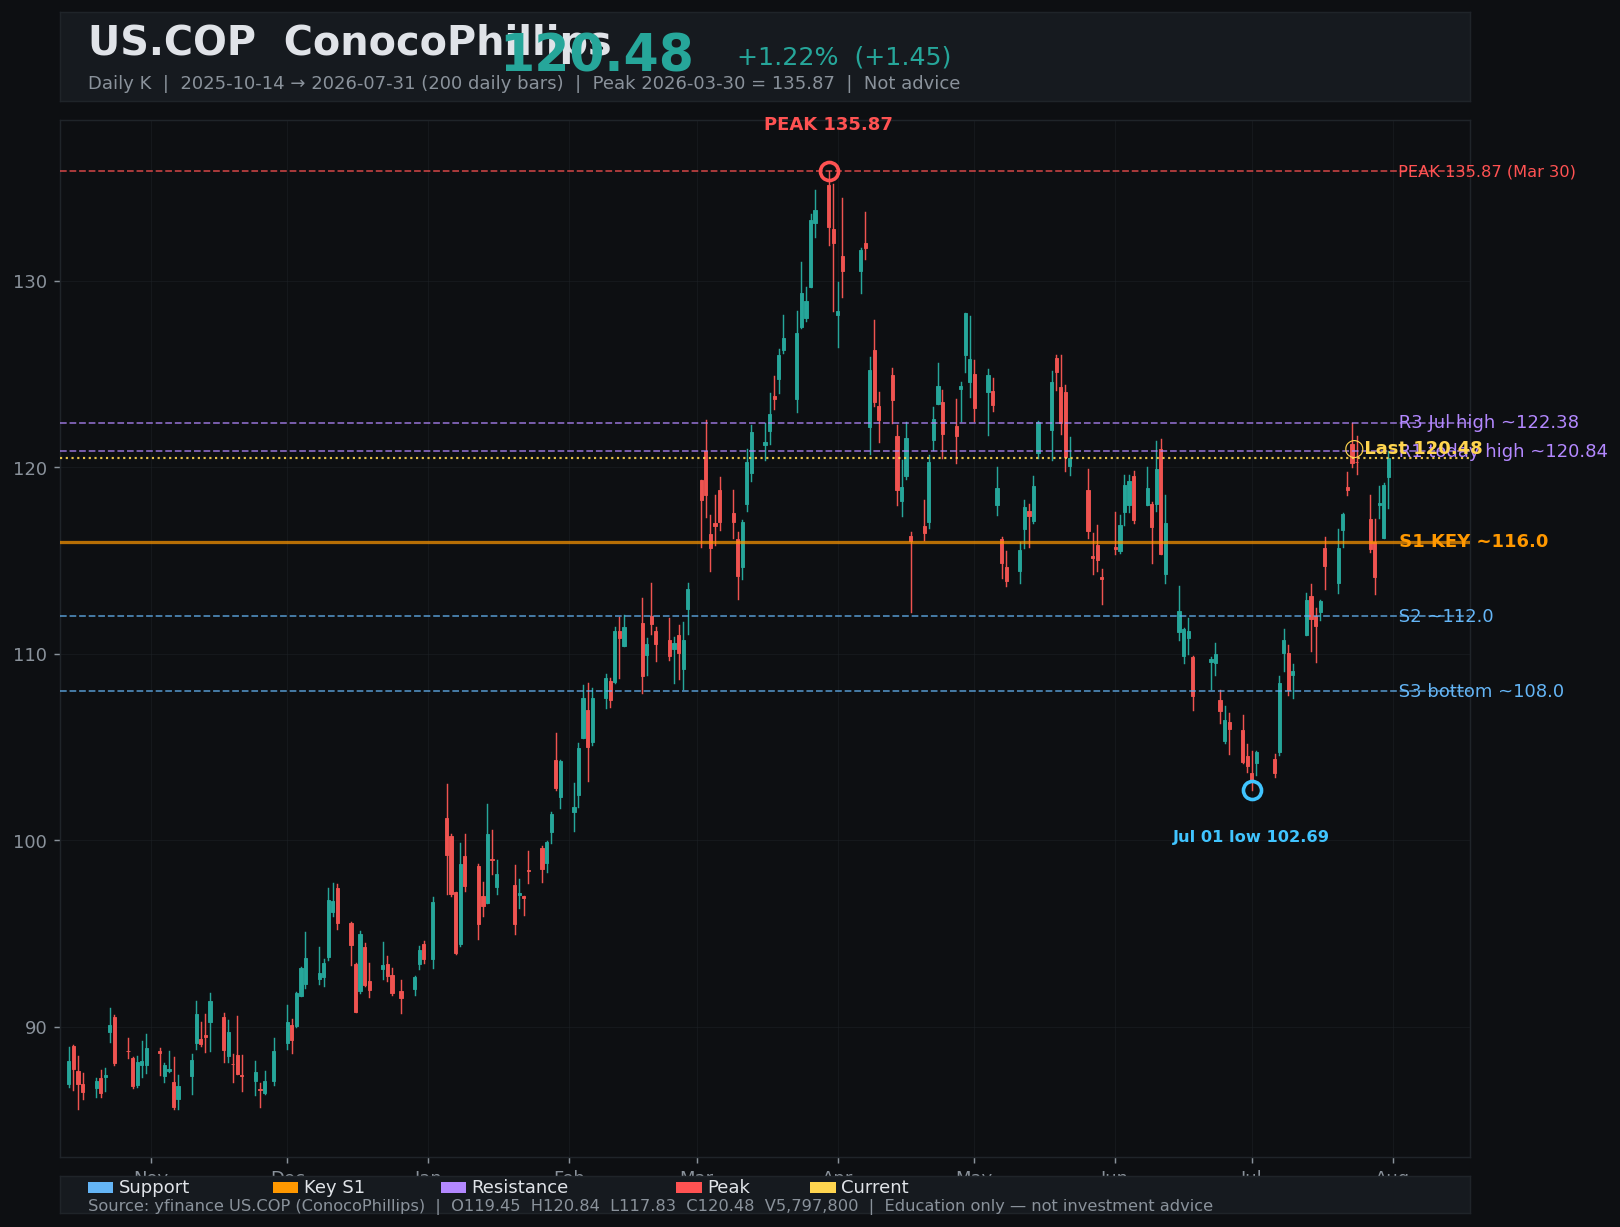The width and height of the screenshot is (1620, 1227).
Task: Click the "Jul 01 low 102.69" annotation
Action: (x=1251, y=837)
